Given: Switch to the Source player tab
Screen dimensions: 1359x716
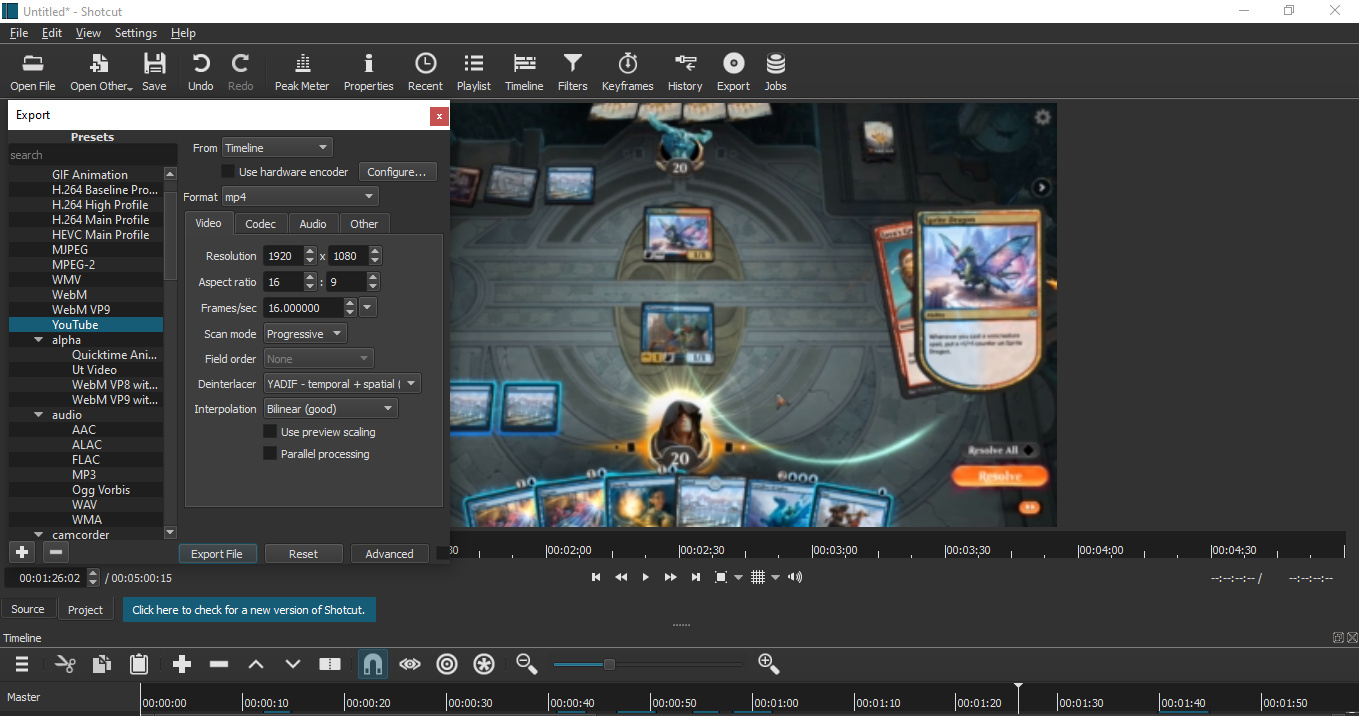Looking at the screenshot, I should click(28, 609).
